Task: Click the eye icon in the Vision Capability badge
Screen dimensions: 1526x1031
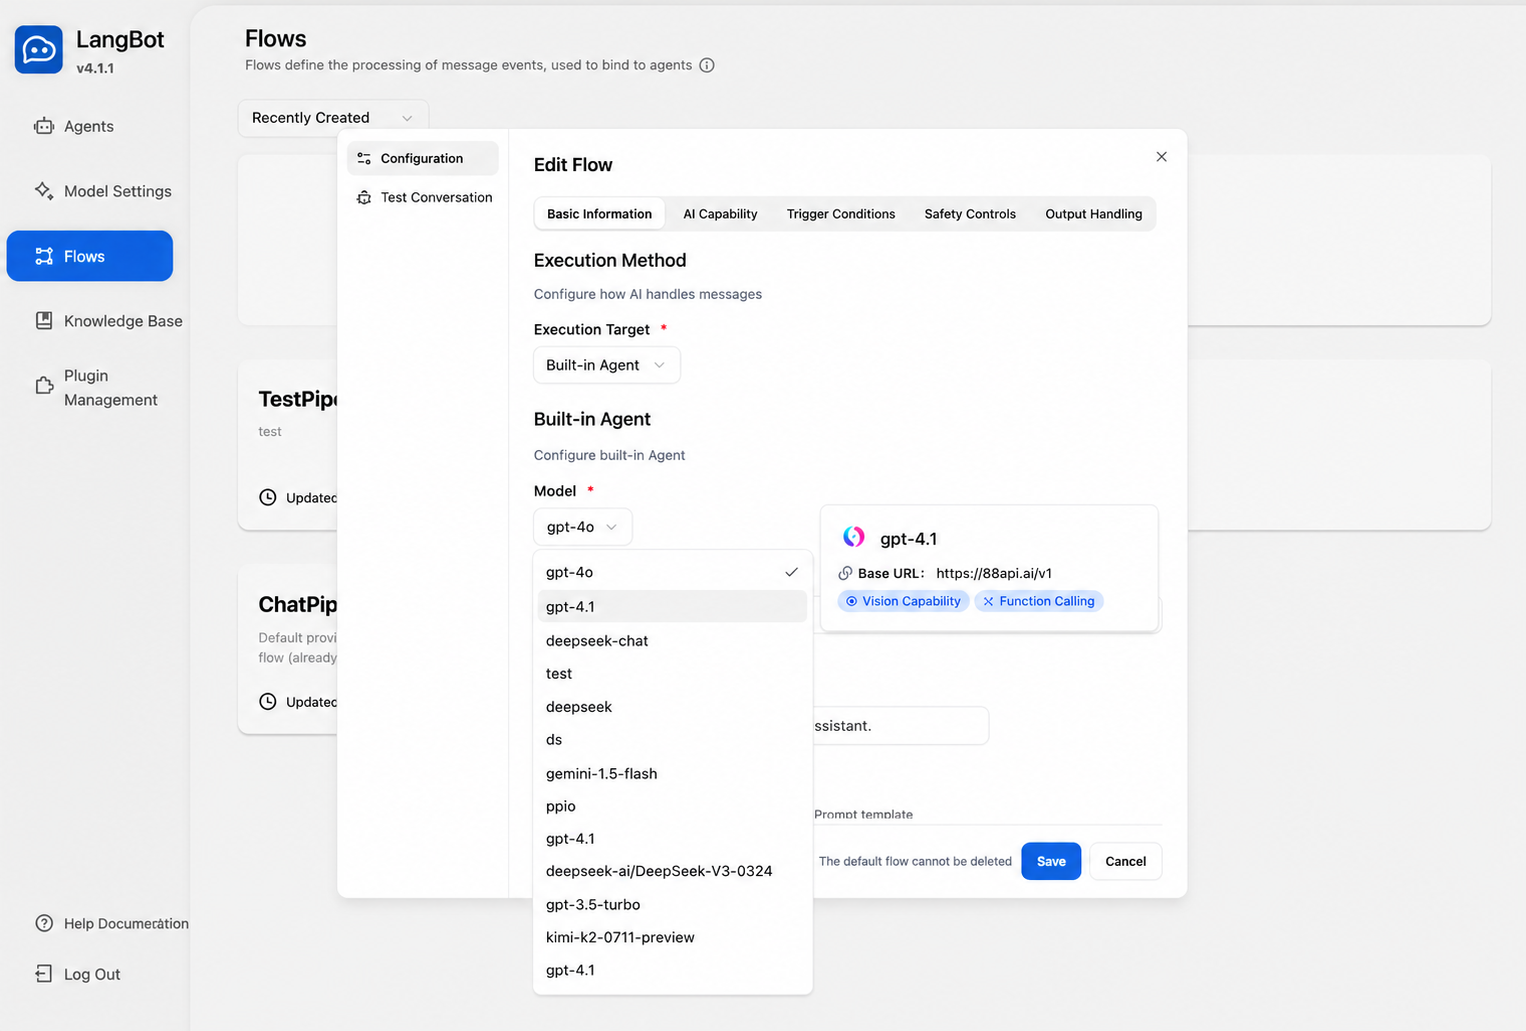Action: point(852,601)
